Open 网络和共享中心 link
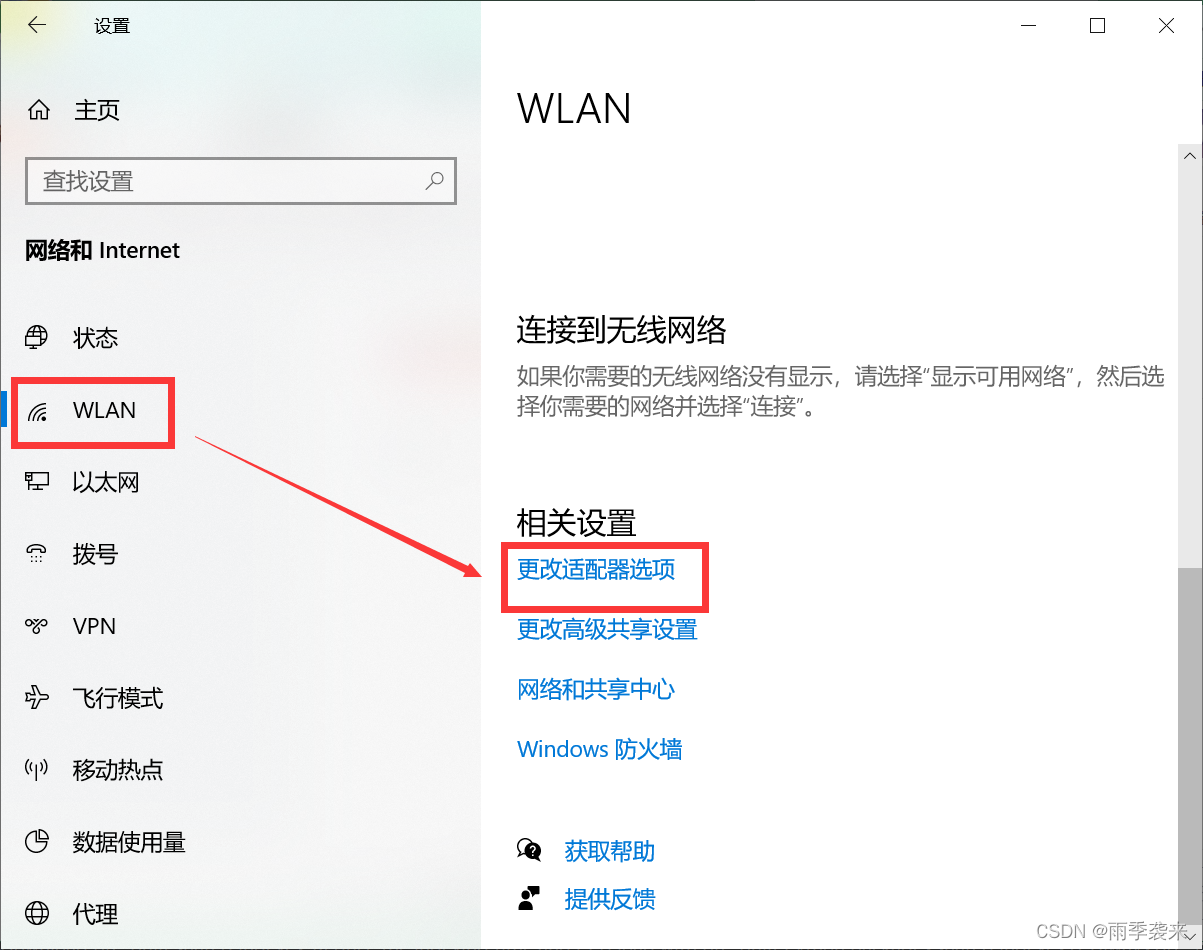Screen dimensions: 1203x950 596,690
